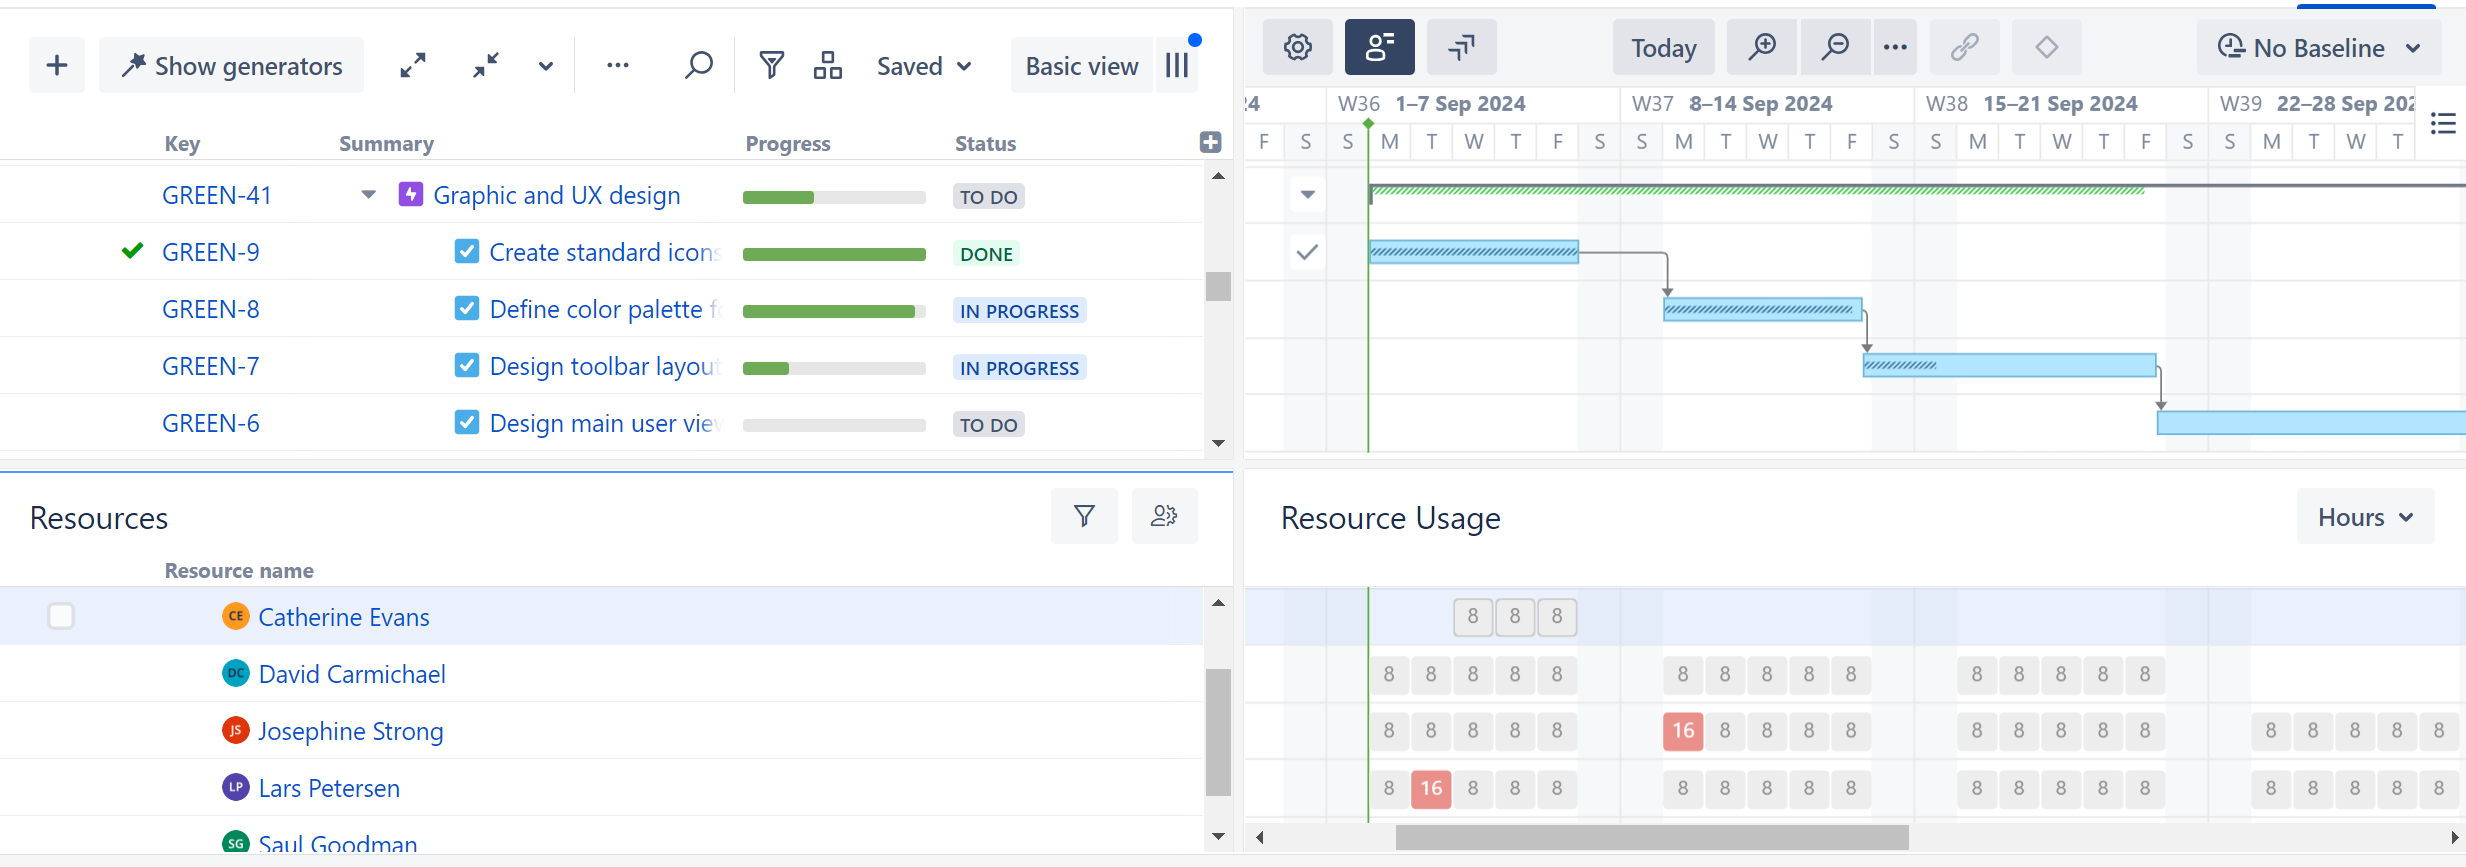The image size is (2466, 867).
Task: Open resource settings icon in Resources panel
Action: (1164, 516)
